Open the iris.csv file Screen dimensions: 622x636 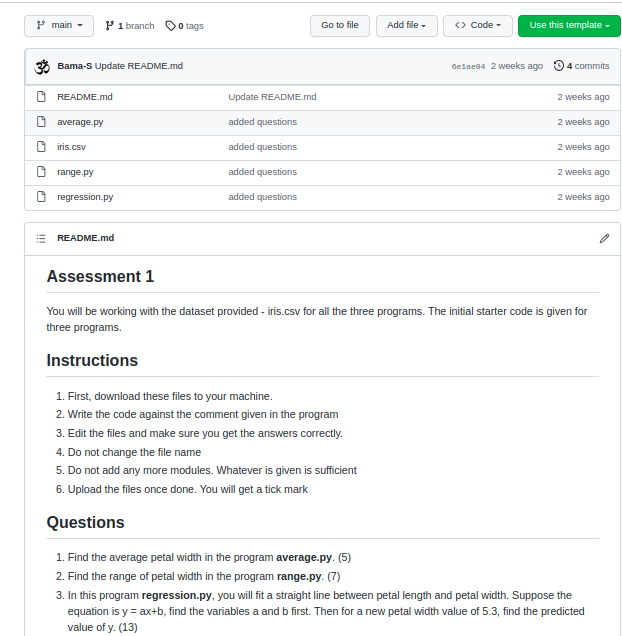click(x=71, y=147)
